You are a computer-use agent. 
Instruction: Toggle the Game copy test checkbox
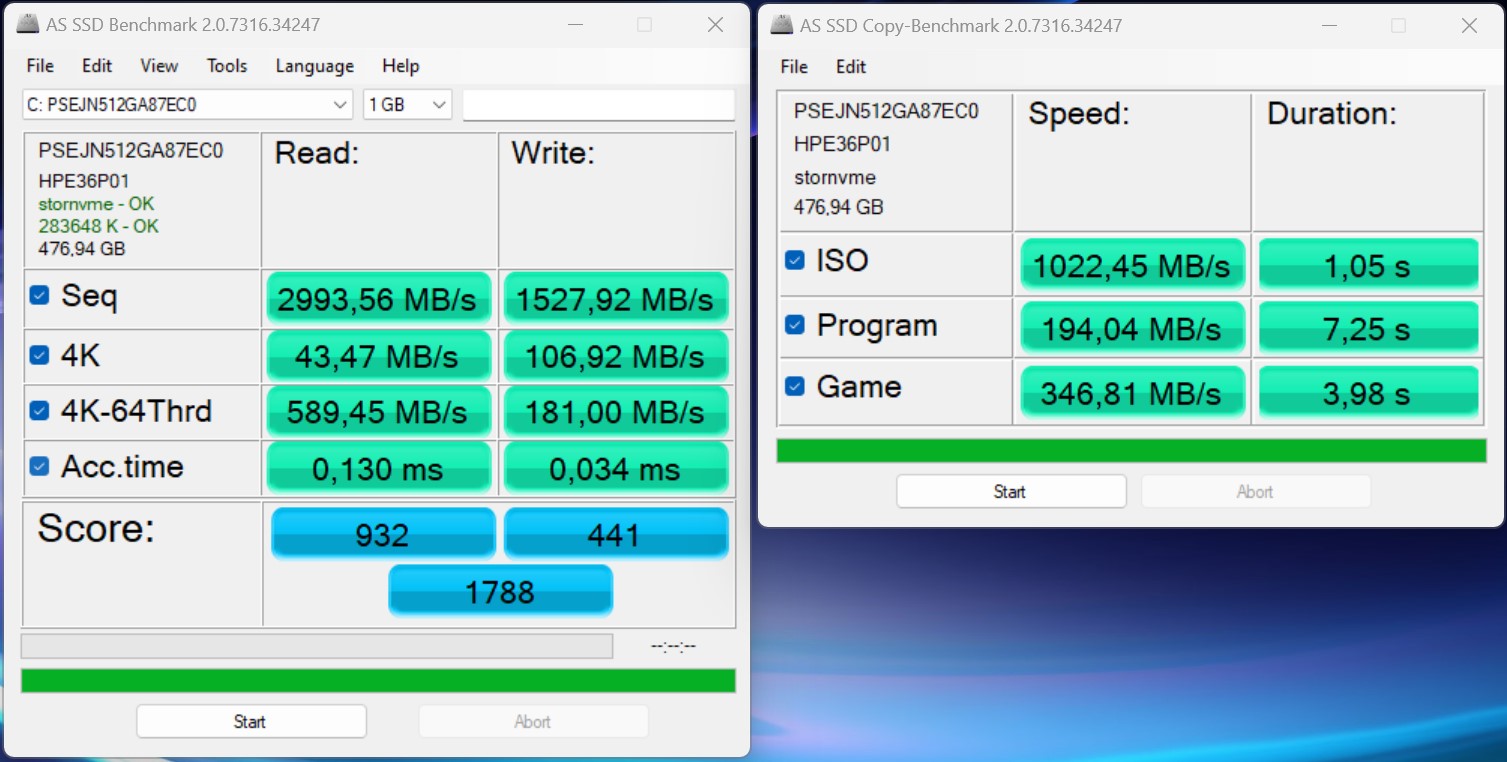point(795,386)
